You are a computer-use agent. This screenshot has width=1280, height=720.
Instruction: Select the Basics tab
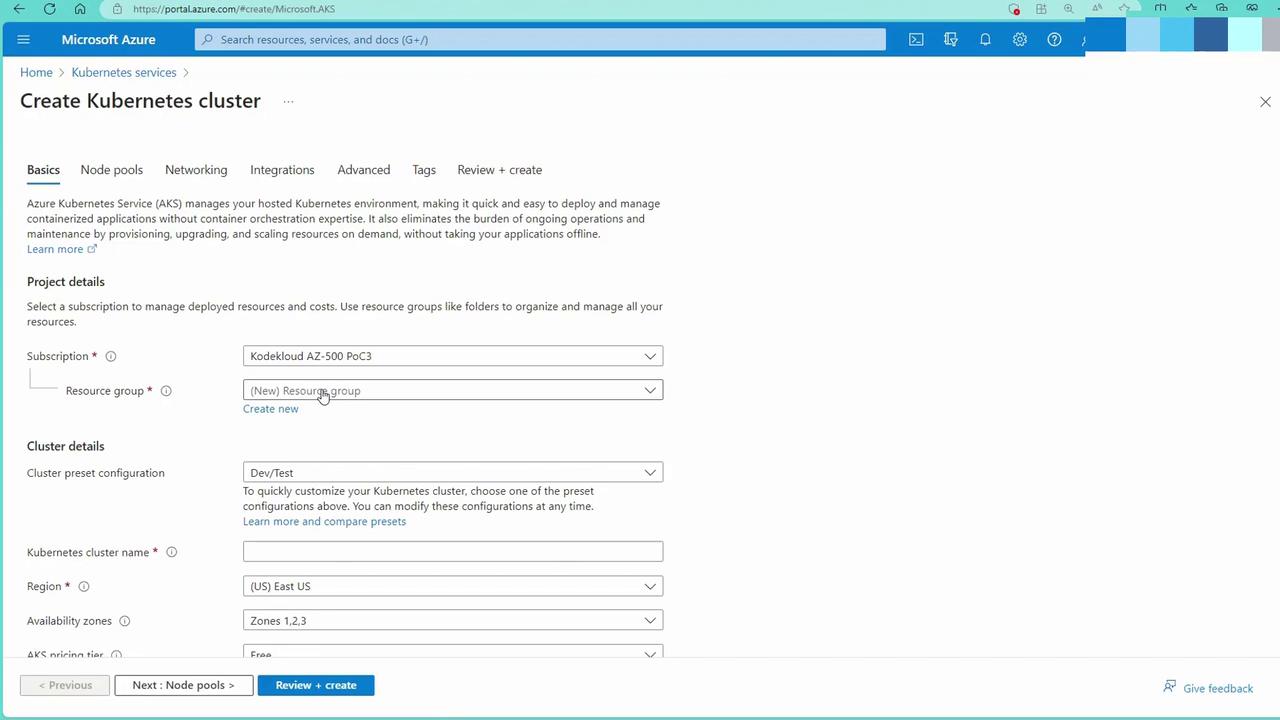tap(43, 170)
